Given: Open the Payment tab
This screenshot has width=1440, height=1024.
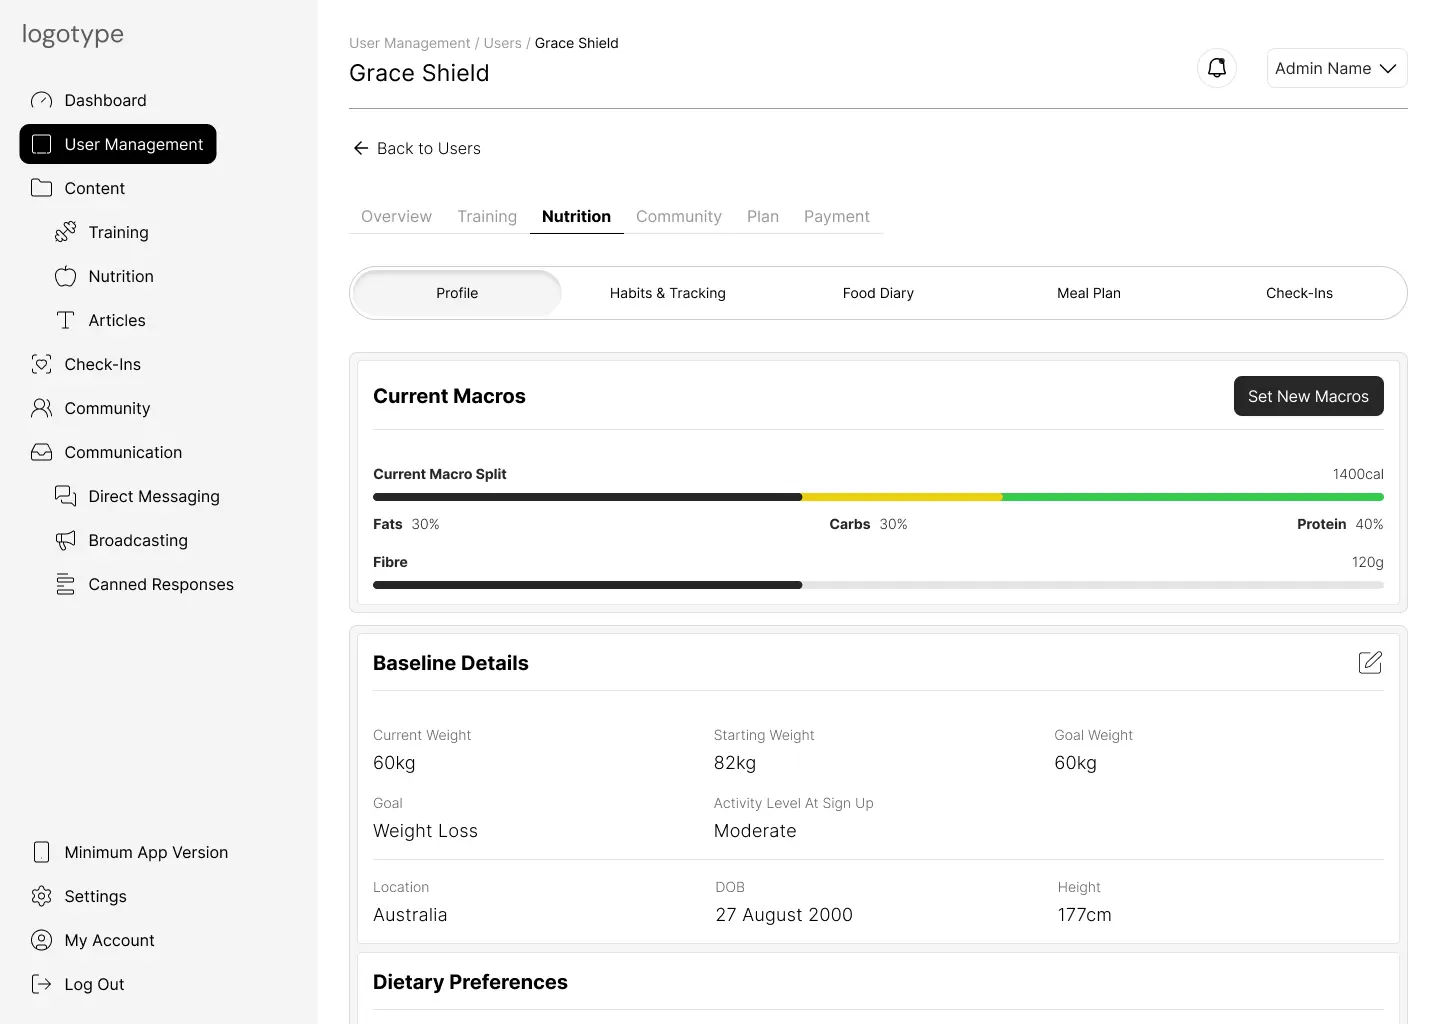Looking at the screenshot, I should [x=836, y=216].
